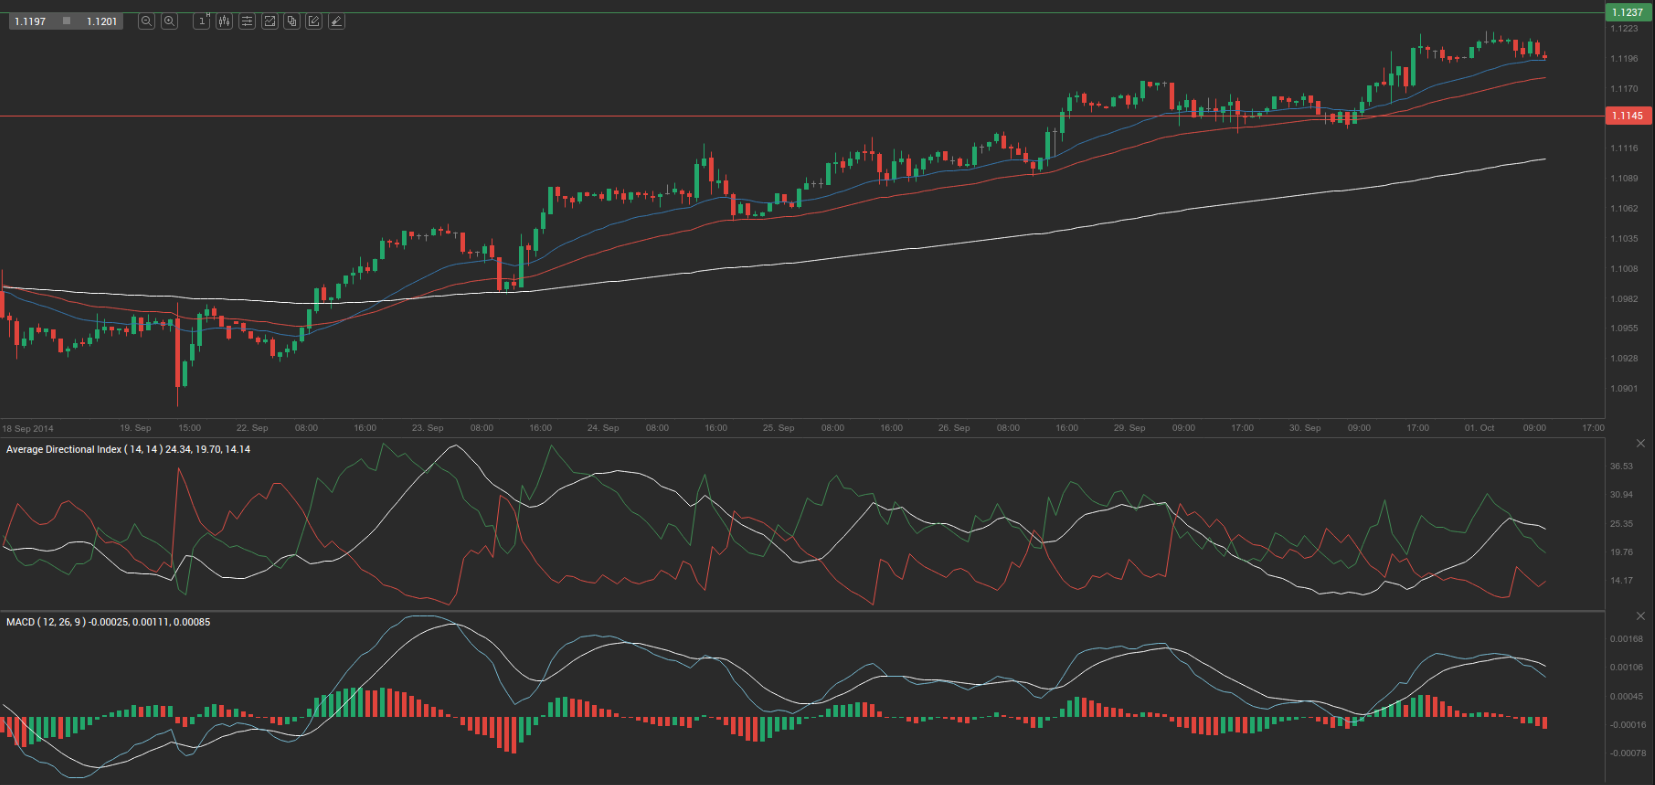Open the candlestick chart type selector

224,21
